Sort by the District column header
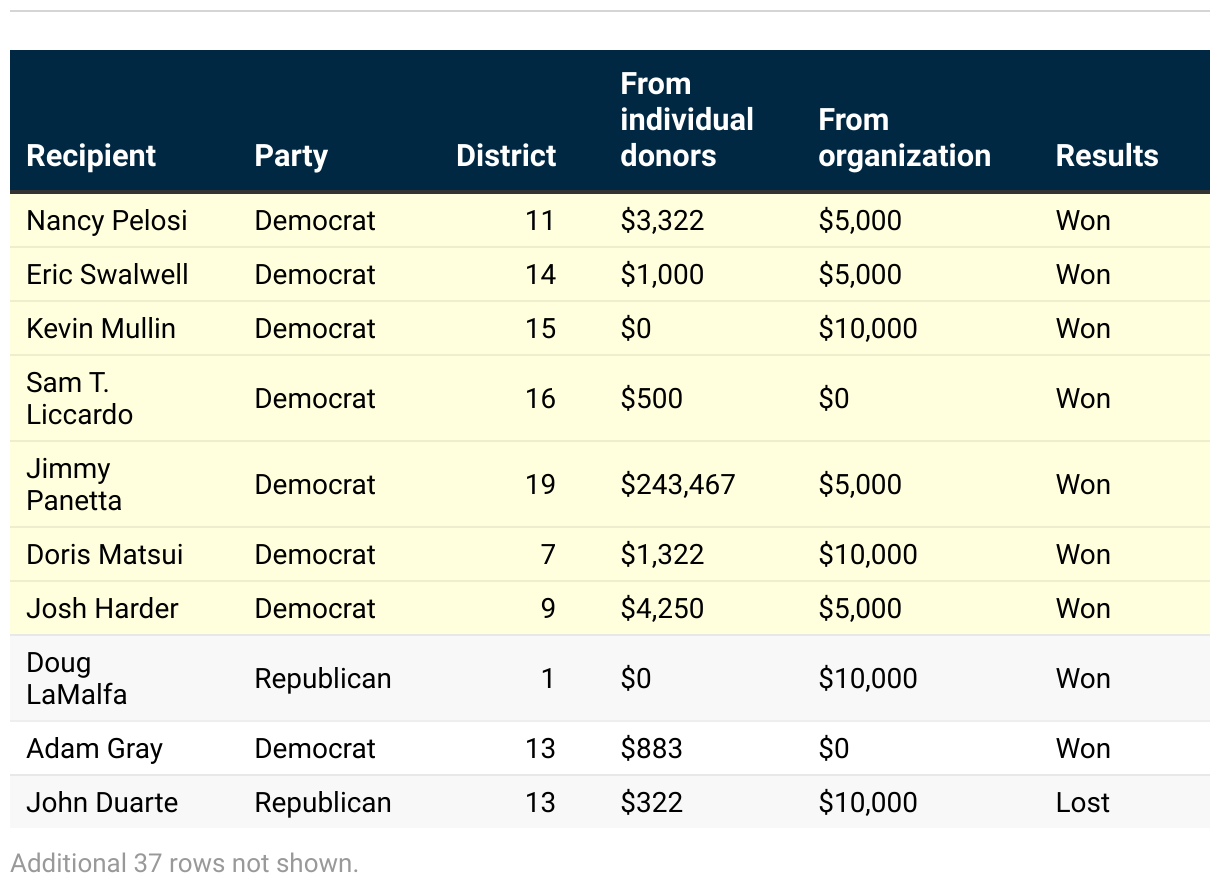This screenshot has width=1220, height=888. 506,156
